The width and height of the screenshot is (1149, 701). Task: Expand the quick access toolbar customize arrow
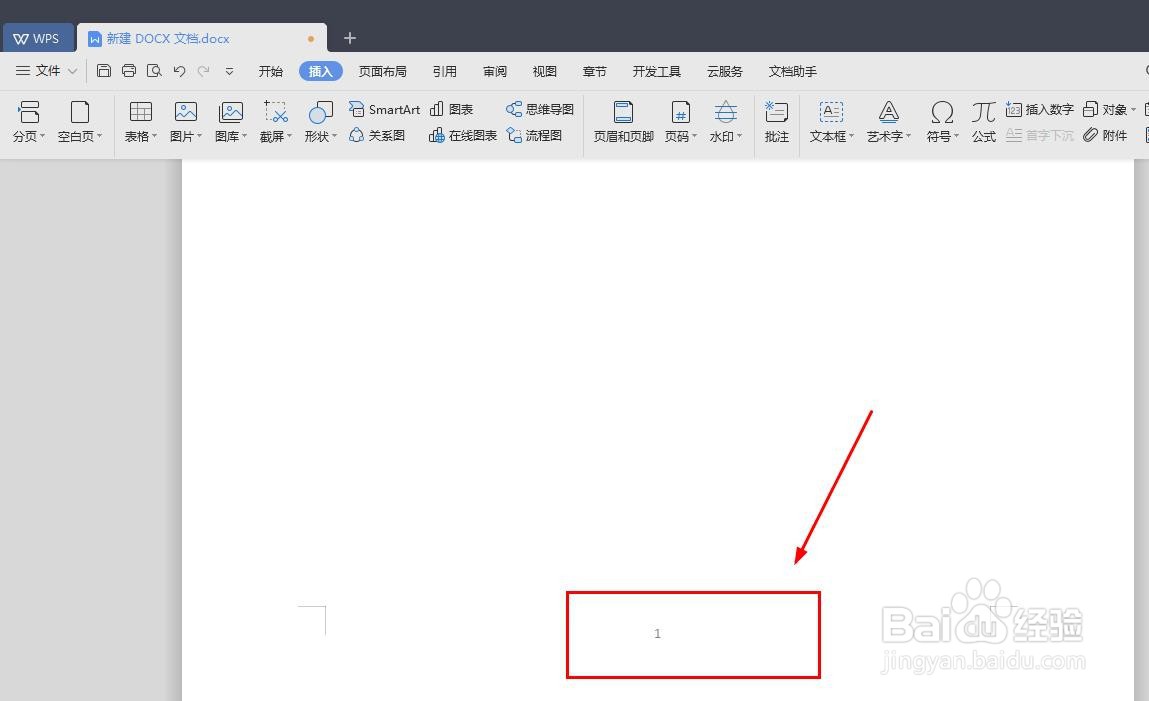[229, 72]
